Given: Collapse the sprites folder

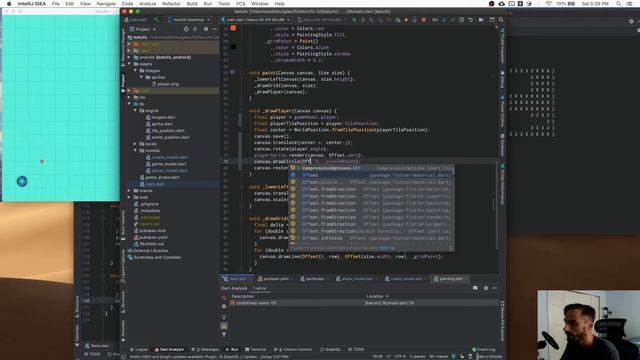Looking at the screenshot, I should tap(142, 77).
